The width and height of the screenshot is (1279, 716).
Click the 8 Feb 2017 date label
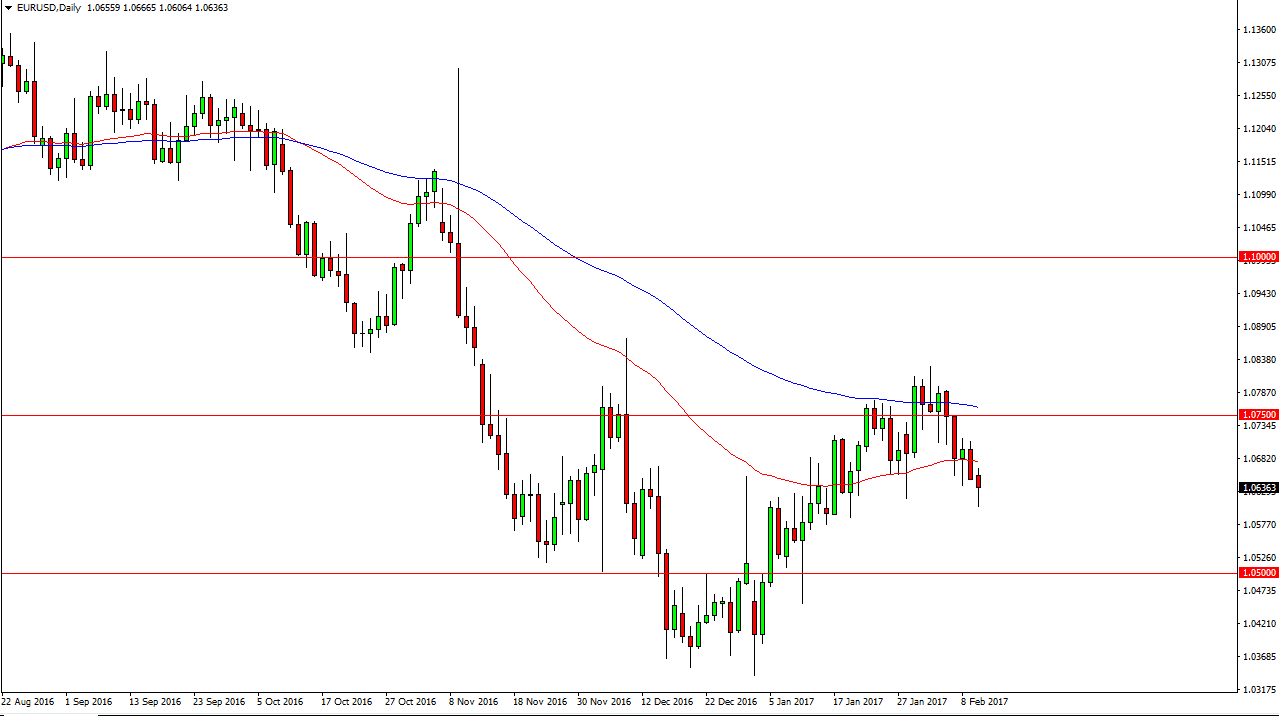point(985,702)
